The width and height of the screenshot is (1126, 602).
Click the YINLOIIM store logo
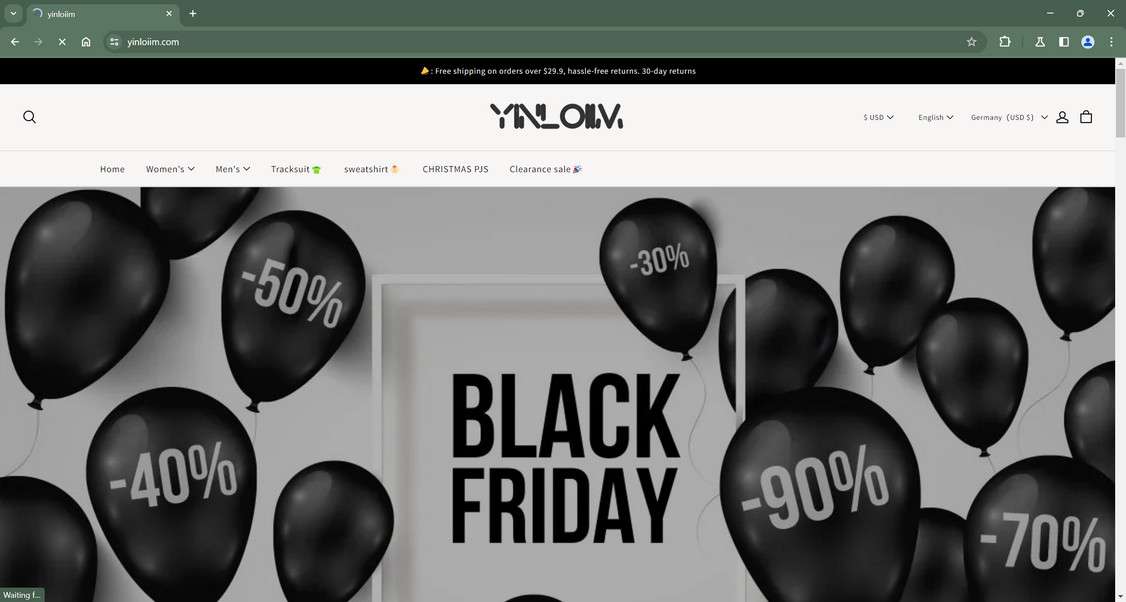[x=557, y=116]
